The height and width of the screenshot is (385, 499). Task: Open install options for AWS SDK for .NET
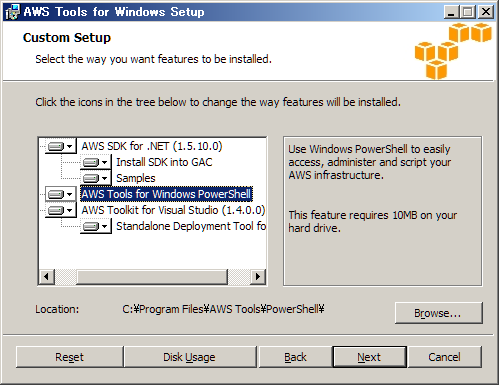tap(61, 146)
